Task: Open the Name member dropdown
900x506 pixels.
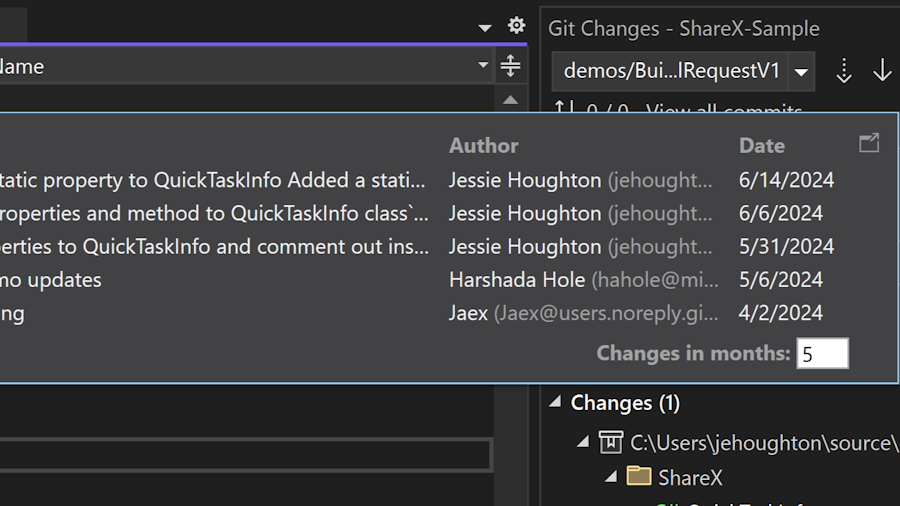Action: 483,66
